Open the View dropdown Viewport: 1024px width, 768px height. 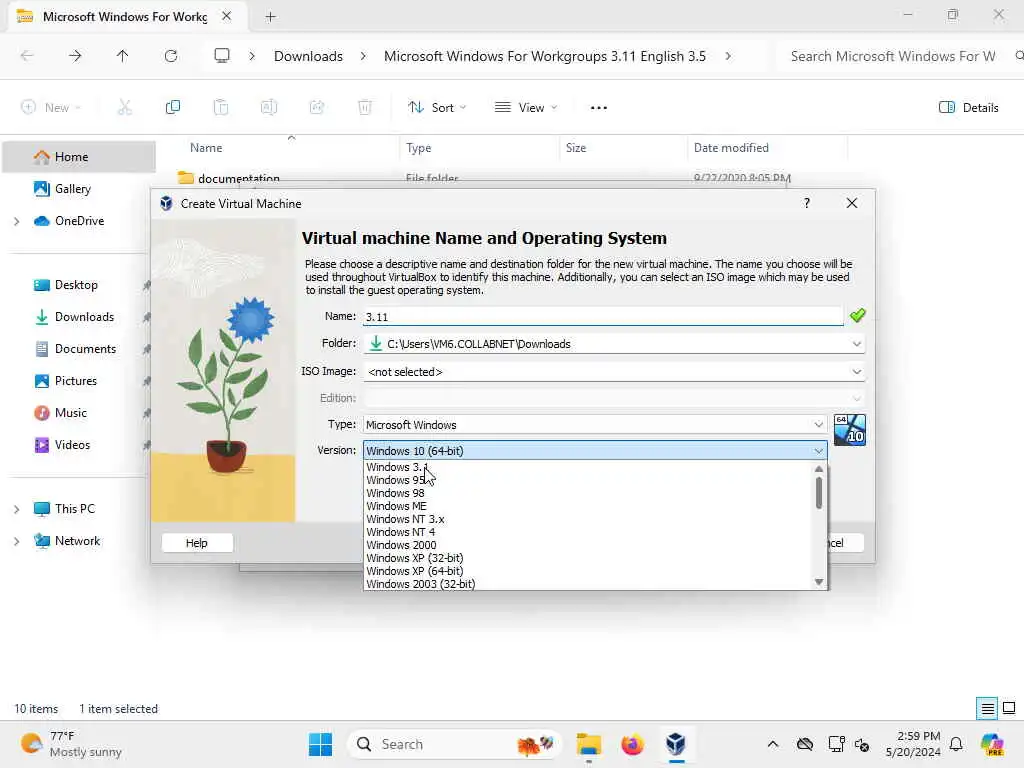coord(526,107)
